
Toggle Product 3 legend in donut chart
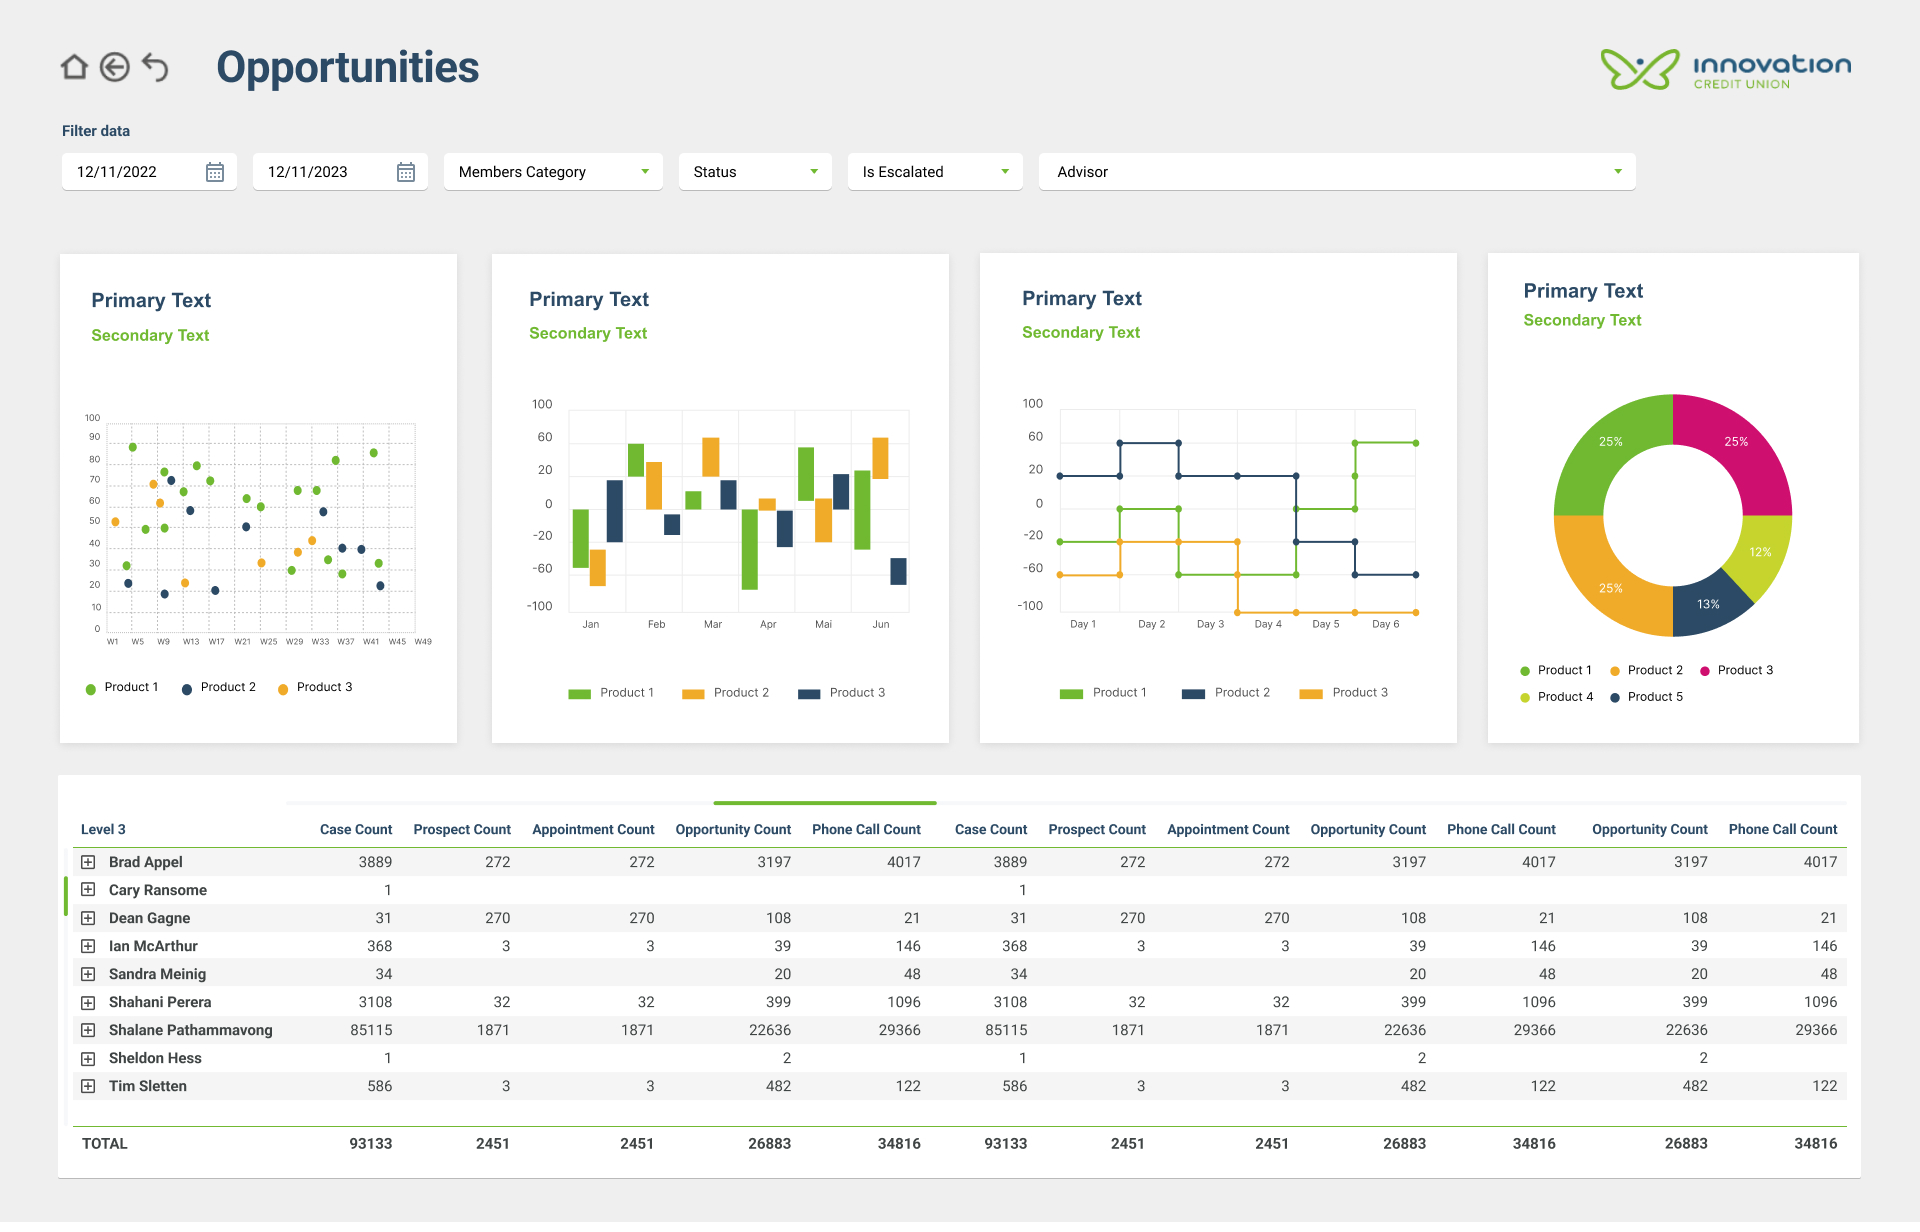1744,670
